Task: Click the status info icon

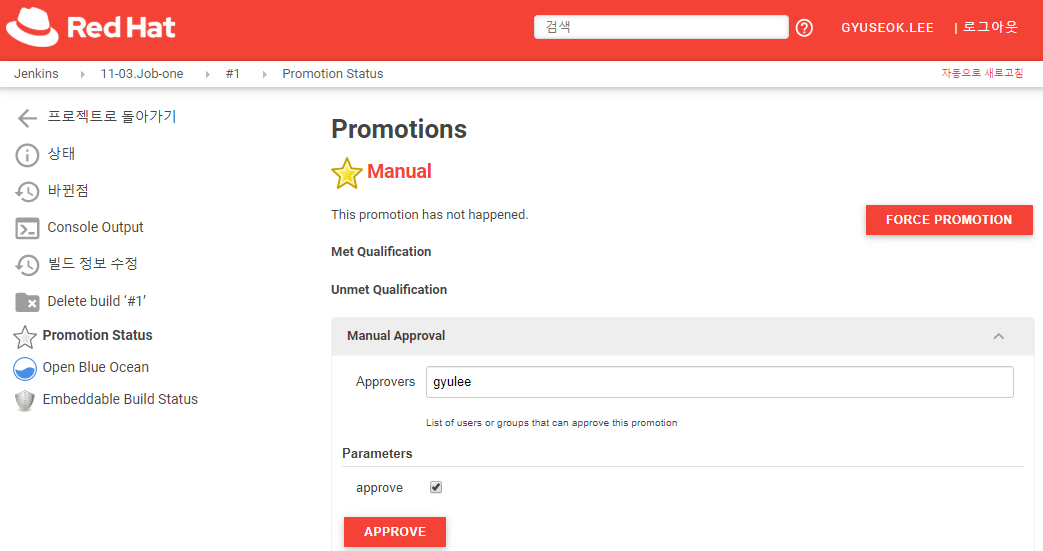Action: [x=27, y=155]
